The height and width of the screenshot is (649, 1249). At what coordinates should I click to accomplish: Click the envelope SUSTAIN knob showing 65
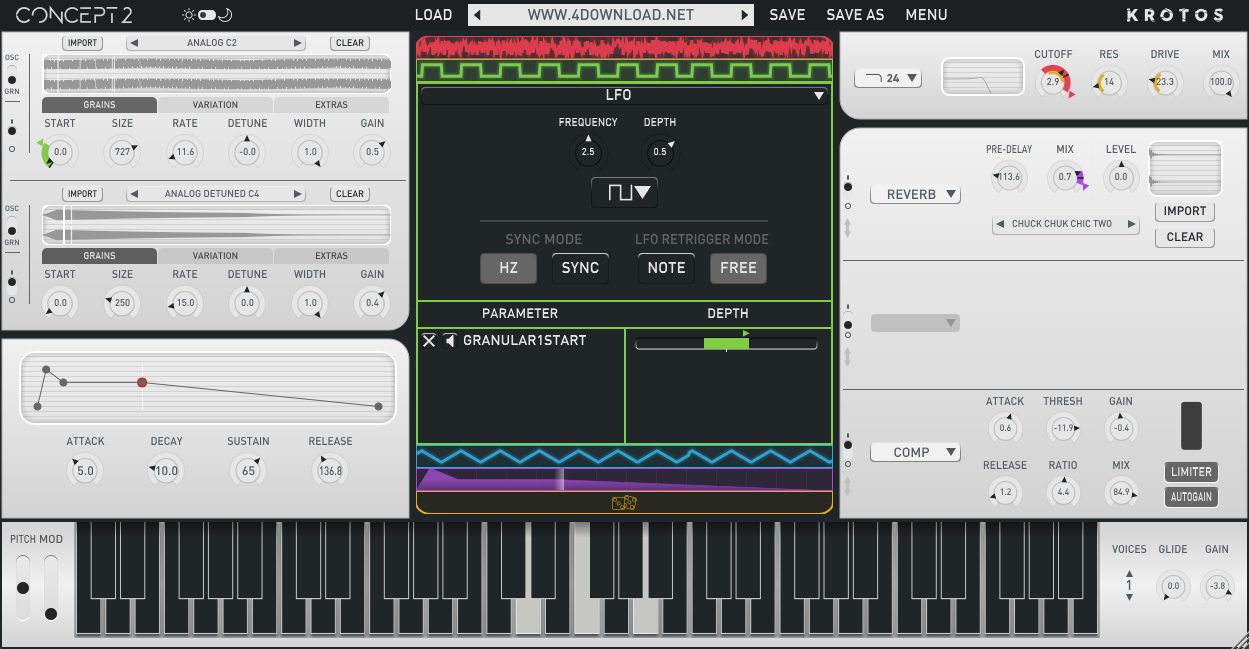click(x=248, y=470)
